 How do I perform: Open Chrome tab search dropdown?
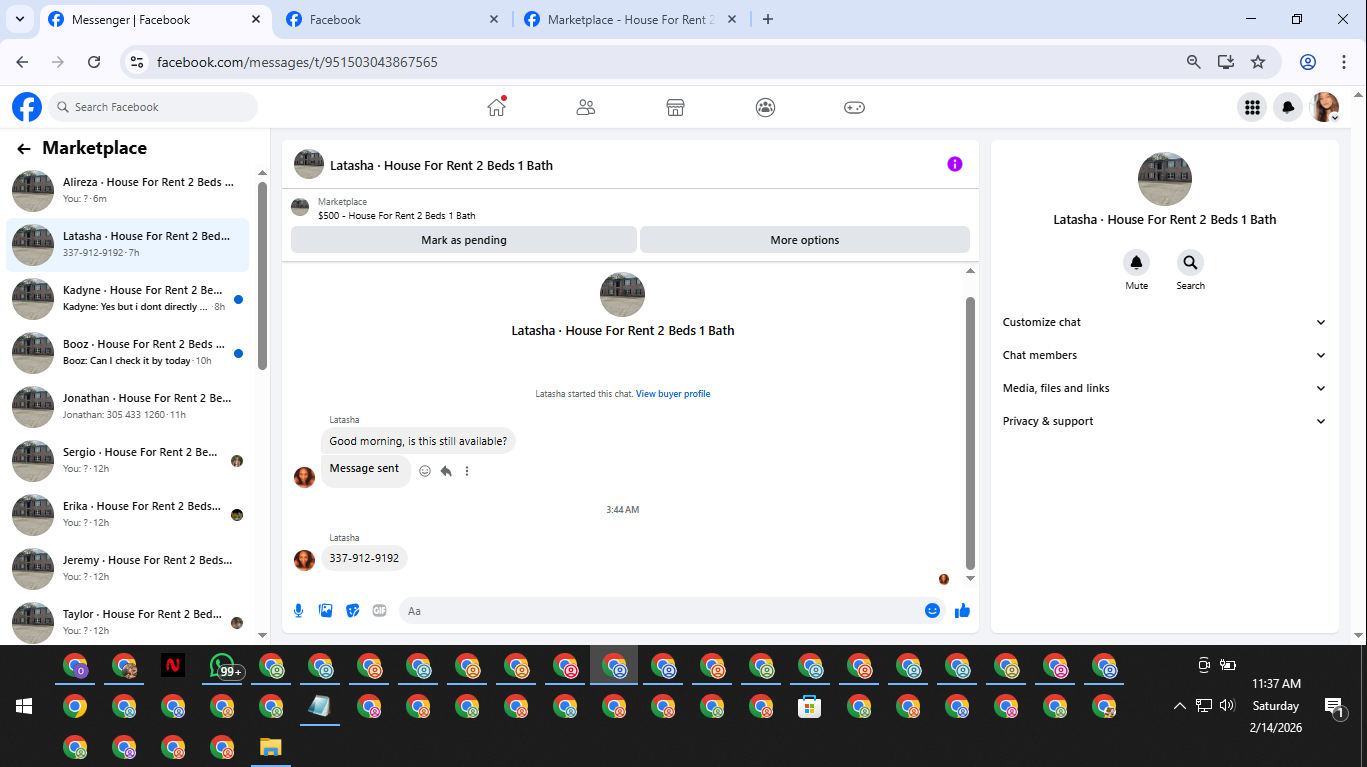pos(19,19)
